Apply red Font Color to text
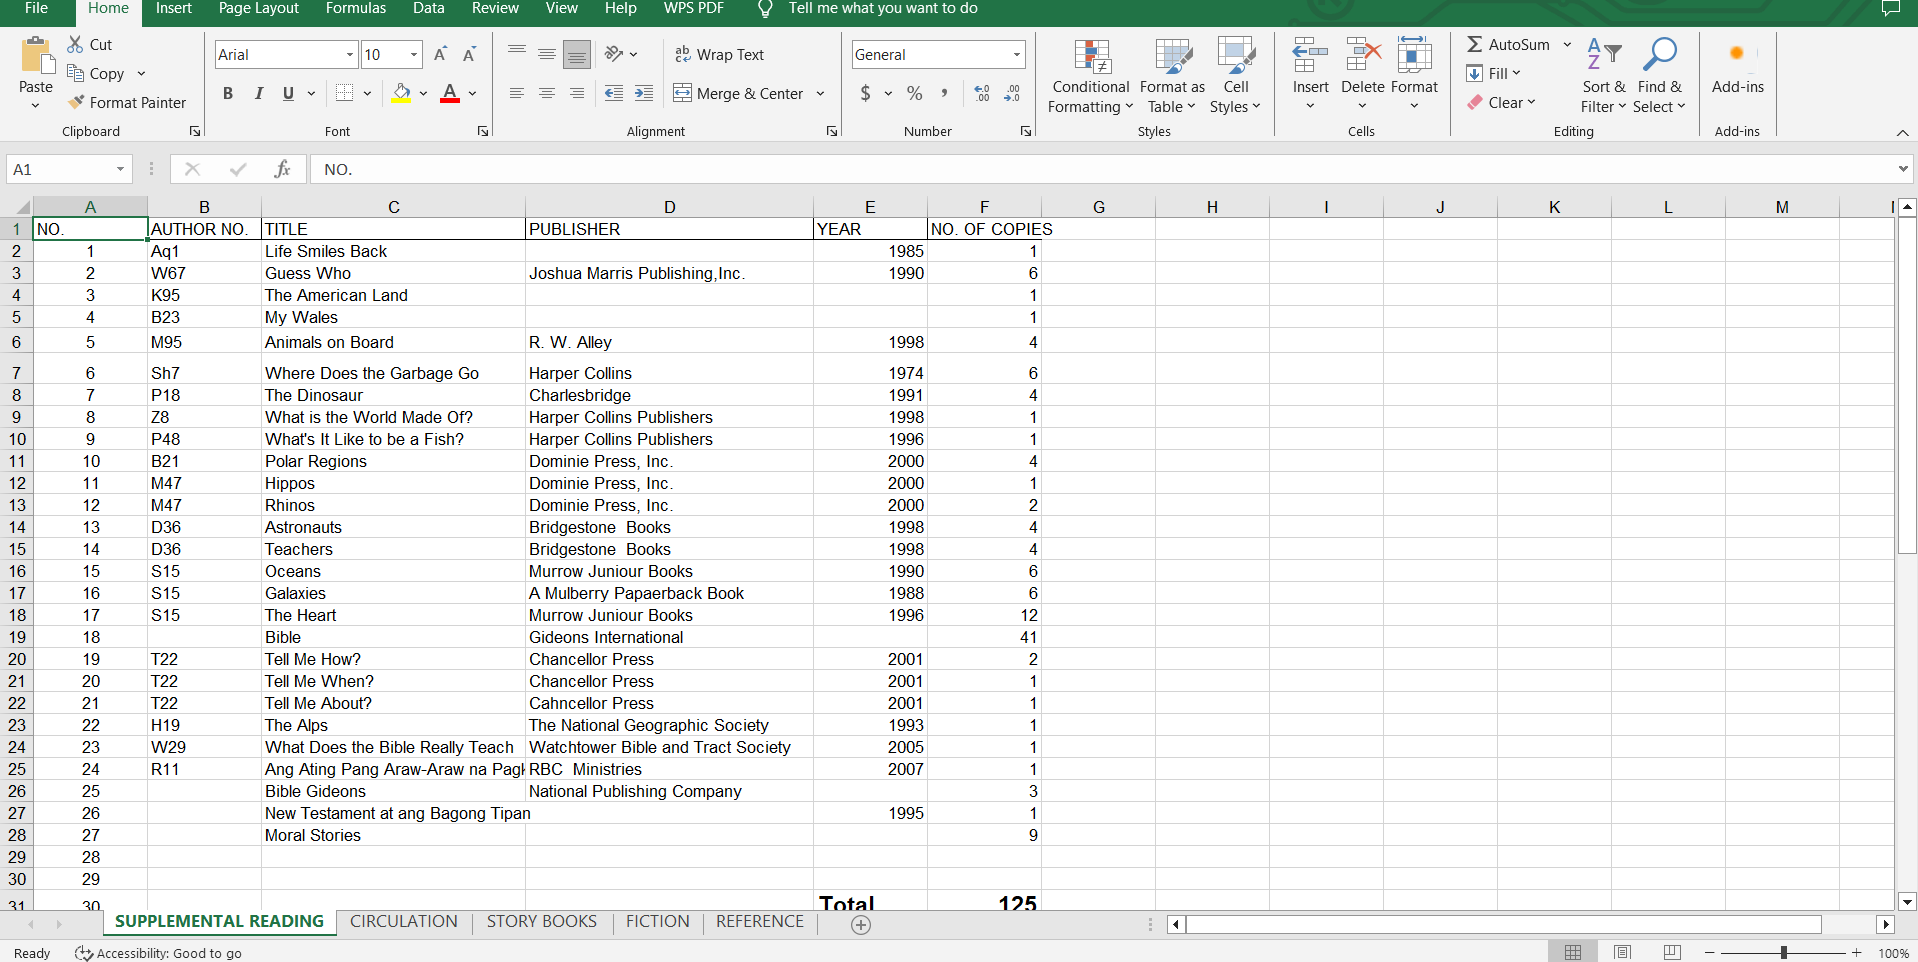The height and width of the screenshot is (962, 1918). point(450,93)
